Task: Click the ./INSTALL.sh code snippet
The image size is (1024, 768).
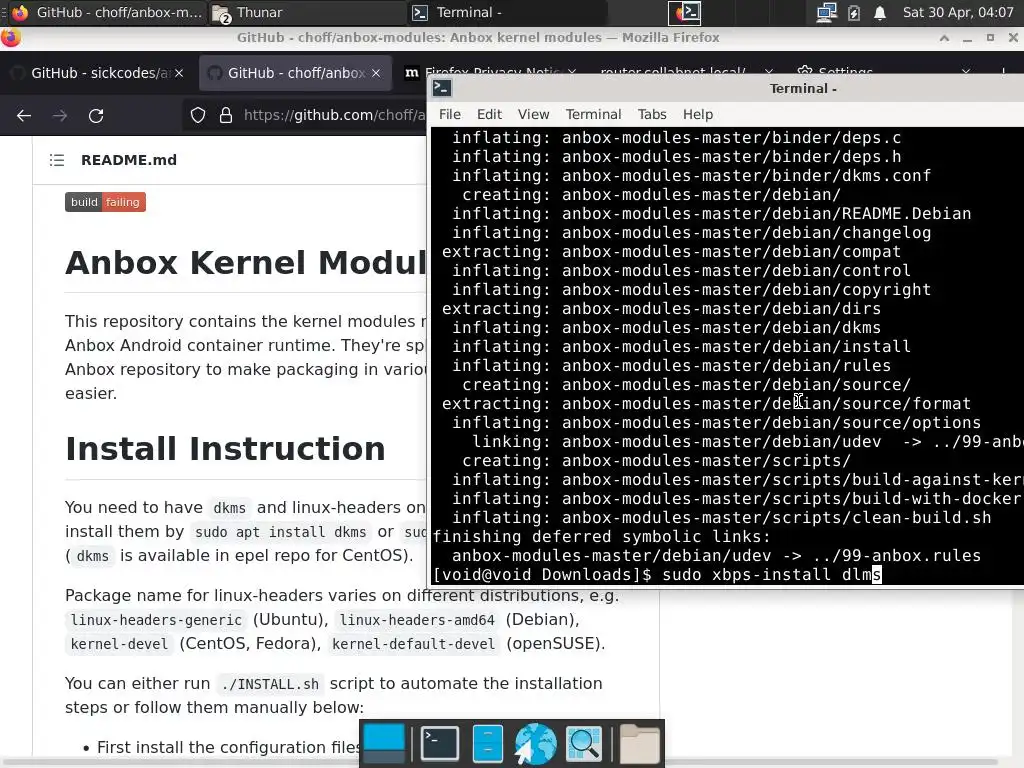Action: [270, 684]
